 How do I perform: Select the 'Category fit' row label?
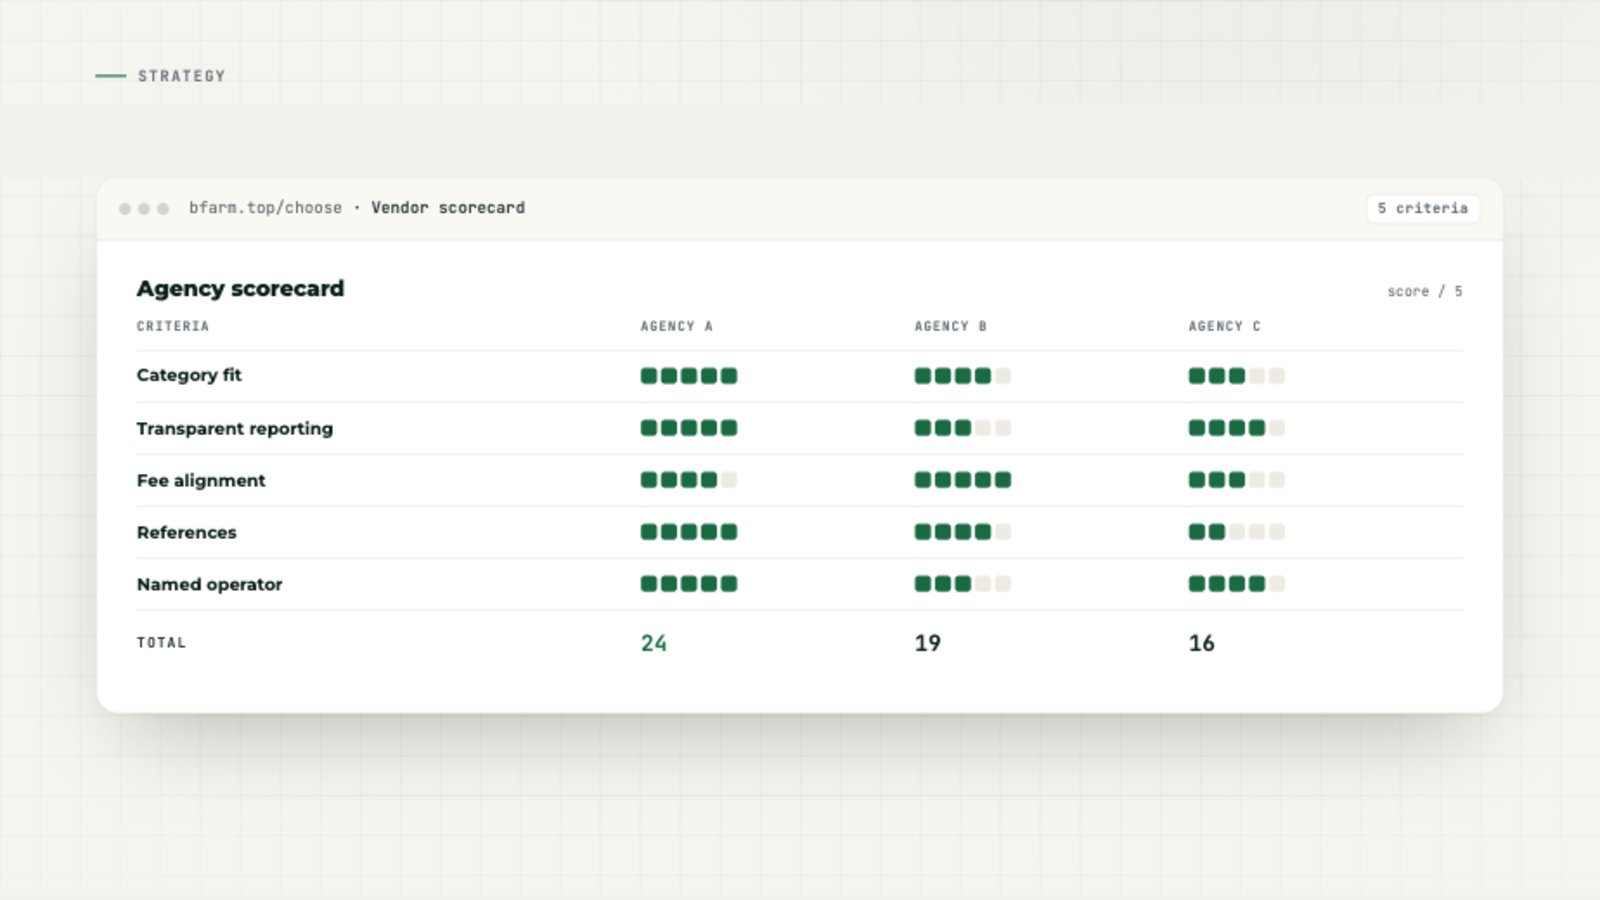pos(189,375)
